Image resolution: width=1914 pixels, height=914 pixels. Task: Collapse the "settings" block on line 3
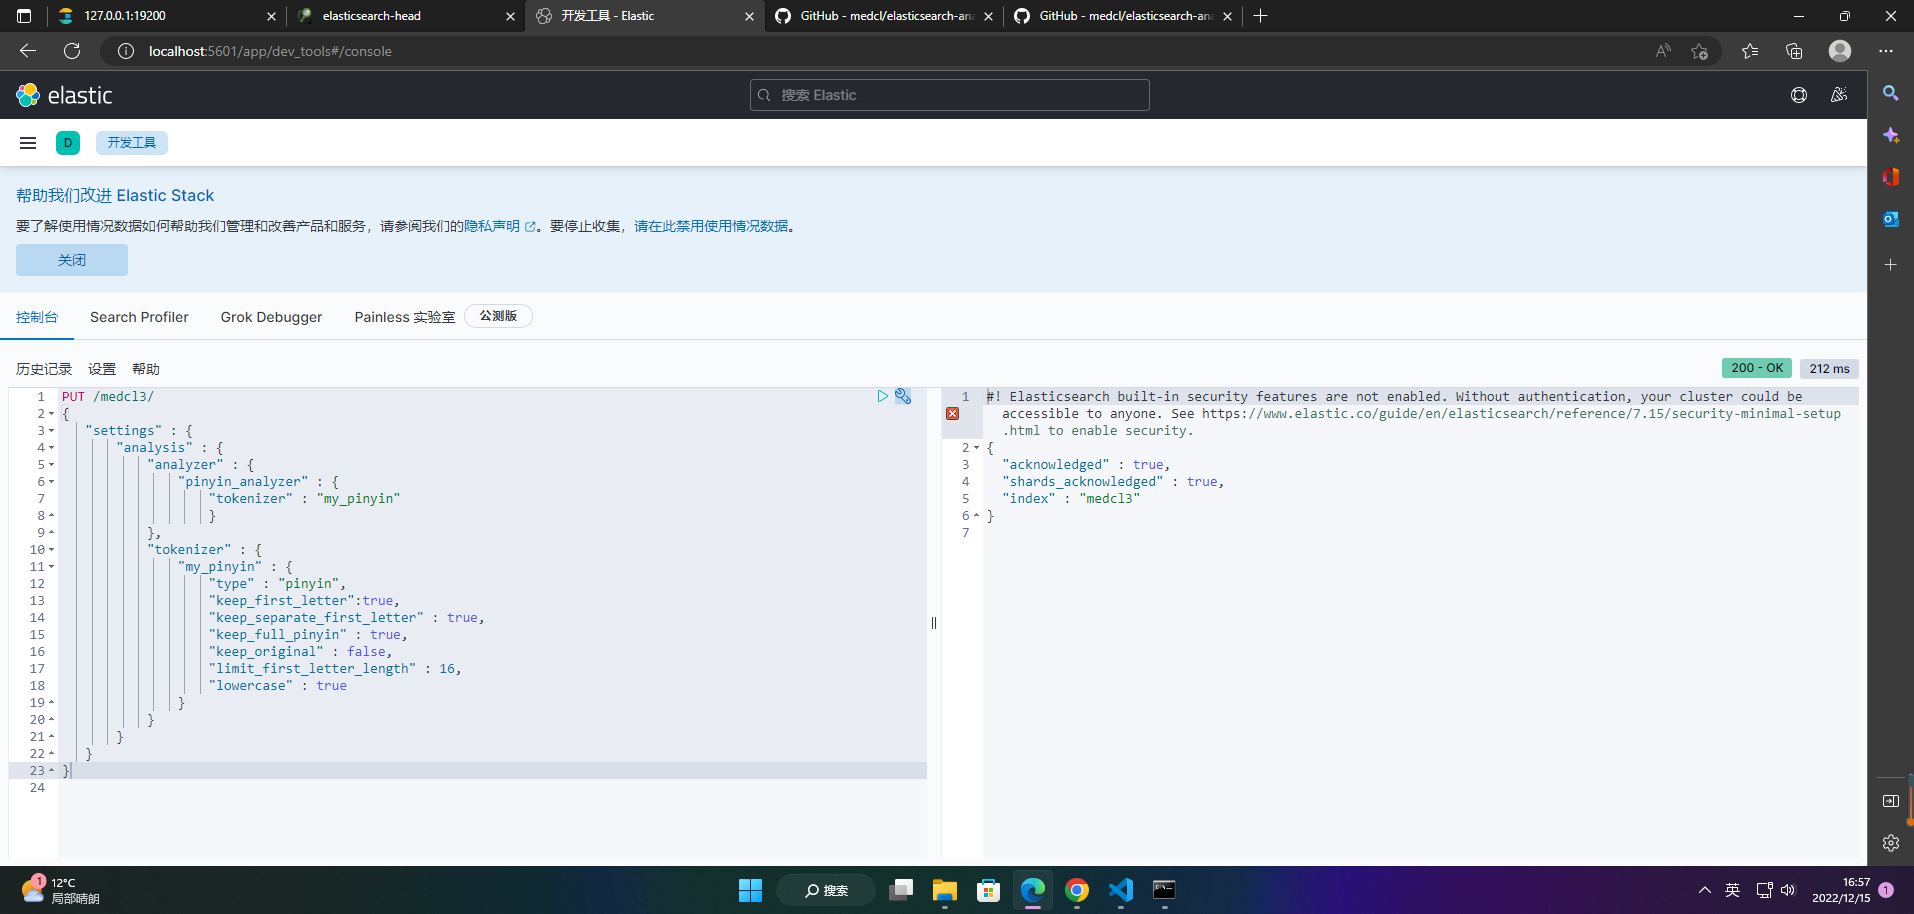(x=51, y=431)
